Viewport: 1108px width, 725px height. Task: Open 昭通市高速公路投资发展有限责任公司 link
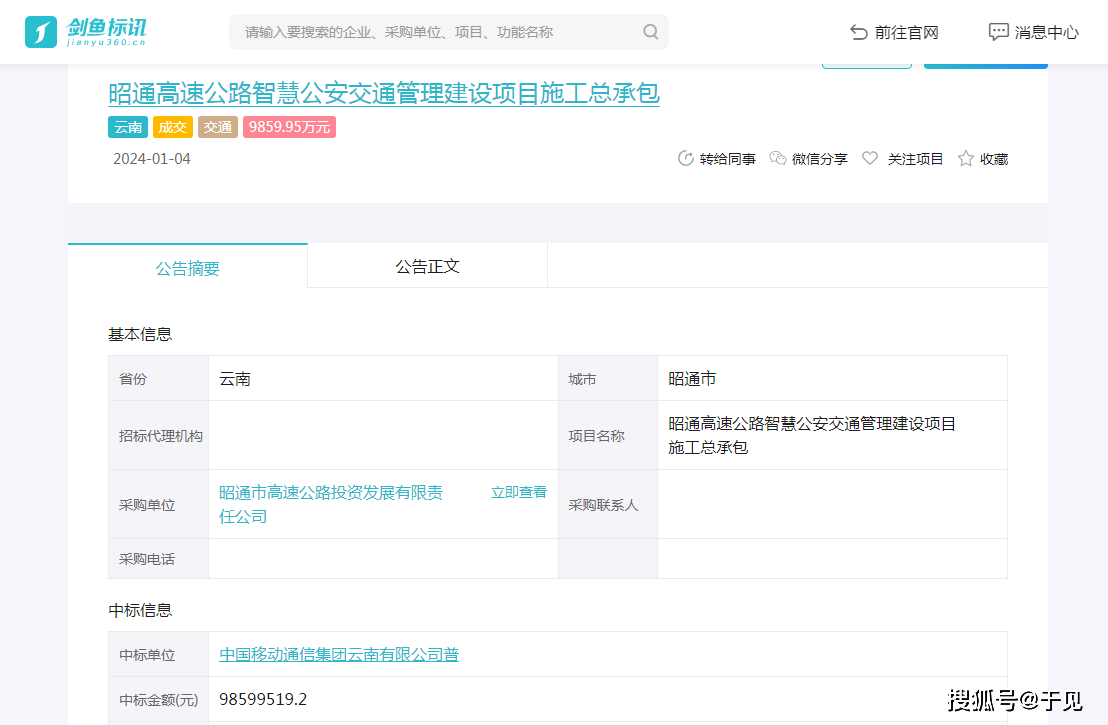point(331,504)
